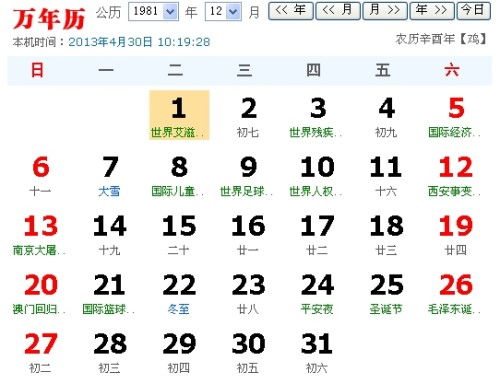Screen dimensions: 500x384
Task: Select December 17 廿二
Action: click(x=317, y=235)
